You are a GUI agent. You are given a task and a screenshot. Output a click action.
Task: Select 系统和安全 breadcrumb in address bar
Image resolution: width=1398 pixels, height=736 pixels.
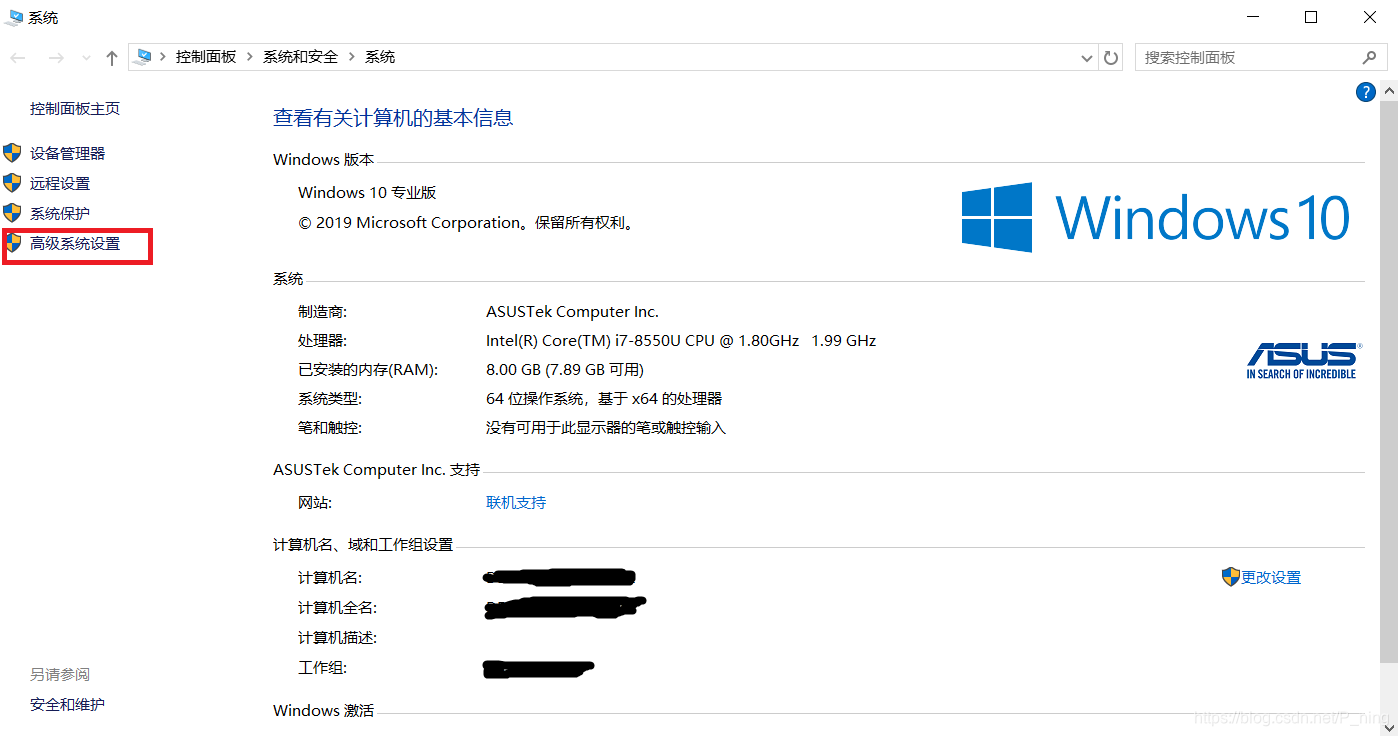click(300, 57)
